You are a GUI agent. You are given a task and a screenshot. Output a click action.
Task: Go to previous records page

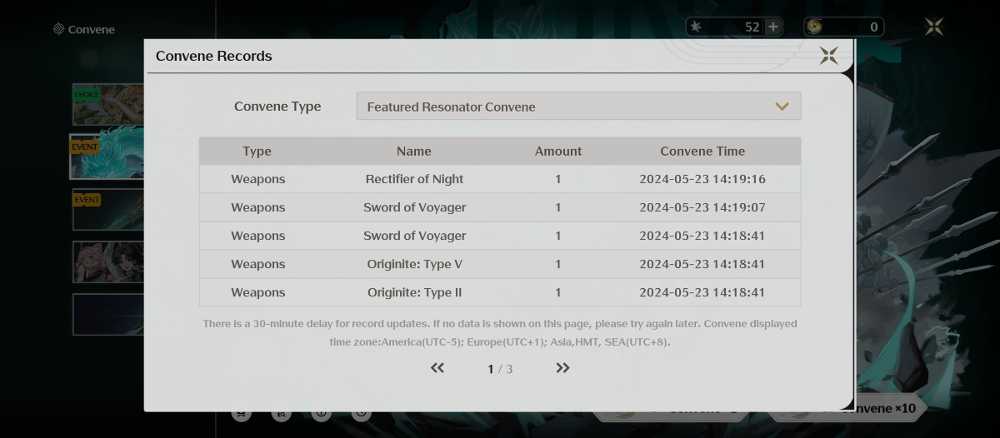tap(437, 368)
